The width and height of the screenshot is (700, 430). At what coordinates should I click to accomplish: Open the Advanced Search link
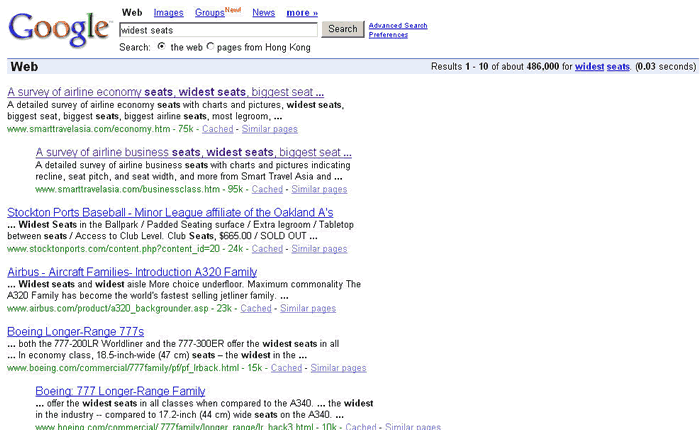[397, 25]
